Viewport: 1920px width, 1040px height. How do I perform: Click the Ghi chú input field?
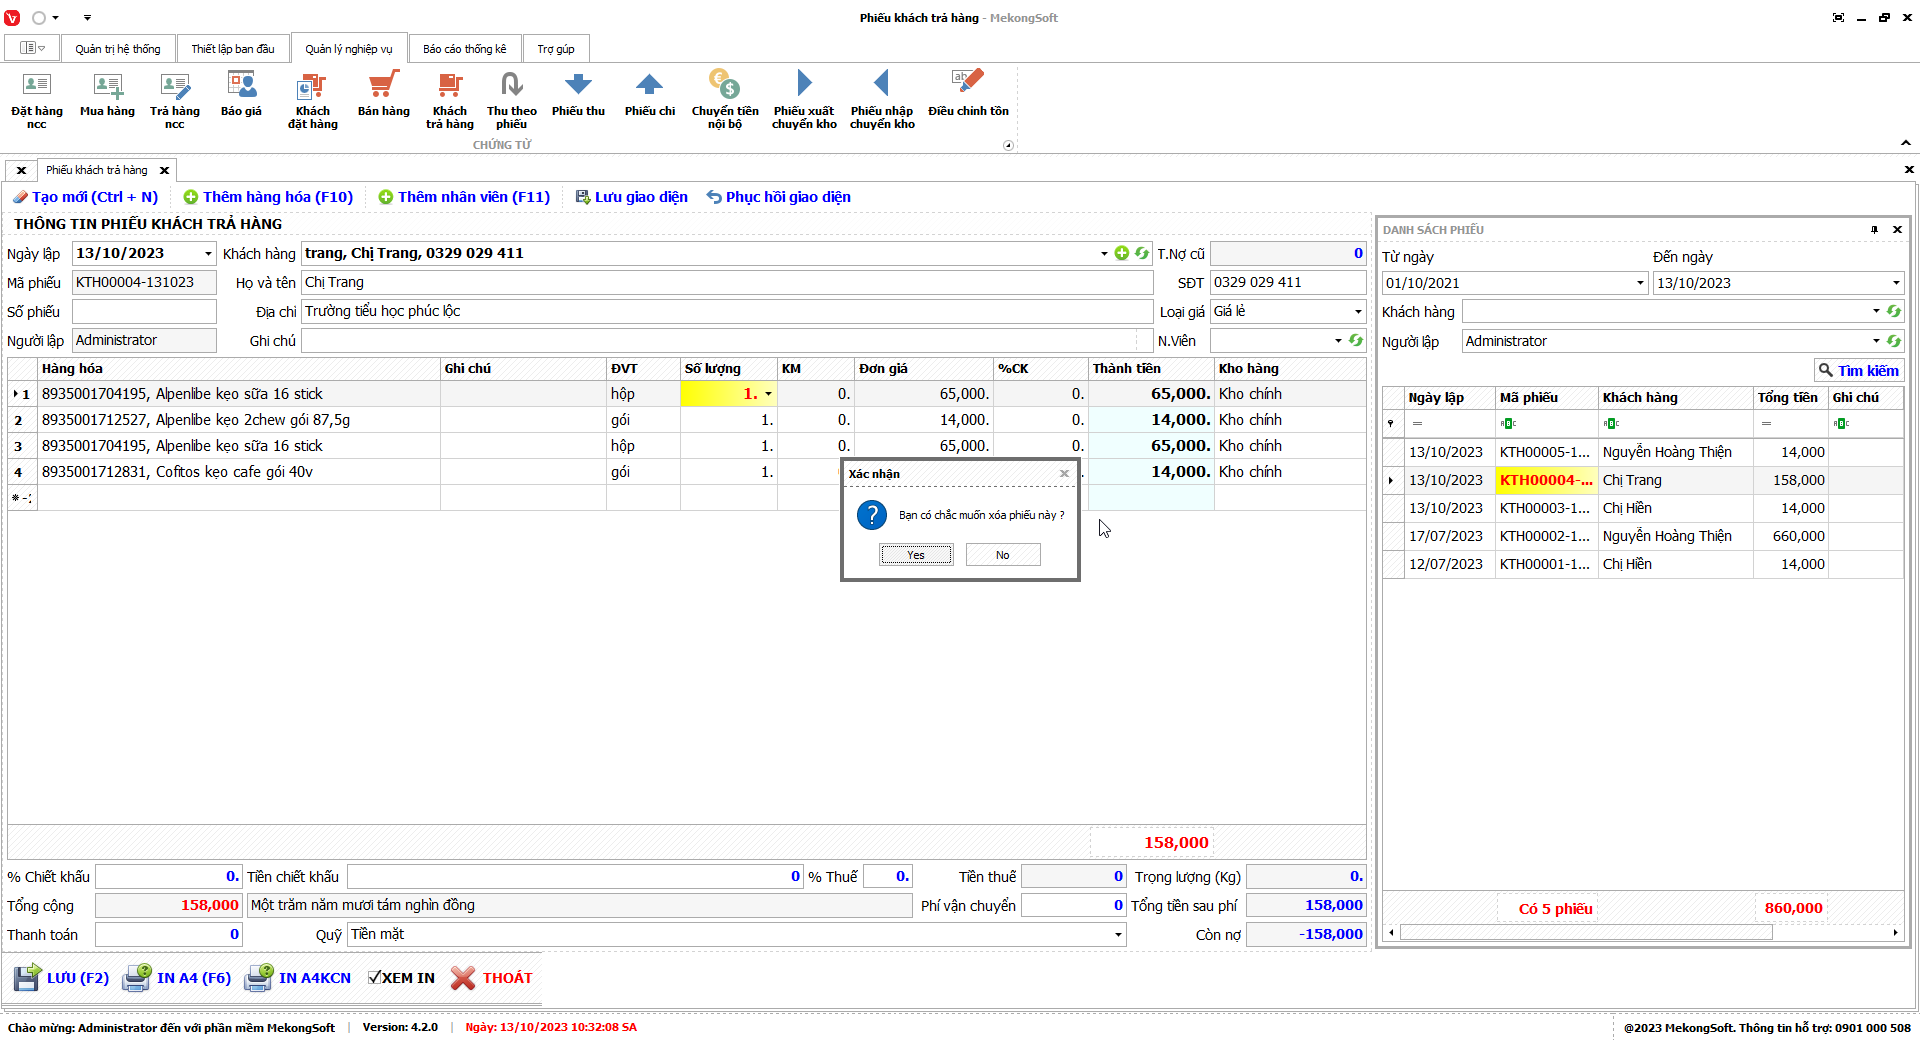(720, 341)
